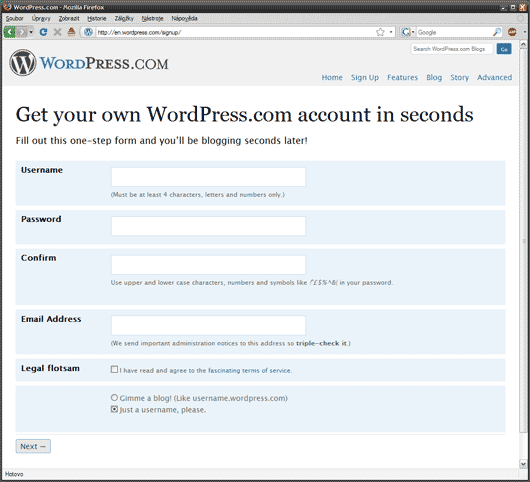The image size is (530, 482).
Task: Click the Stop loading X icon
Action: click(57, 32)
